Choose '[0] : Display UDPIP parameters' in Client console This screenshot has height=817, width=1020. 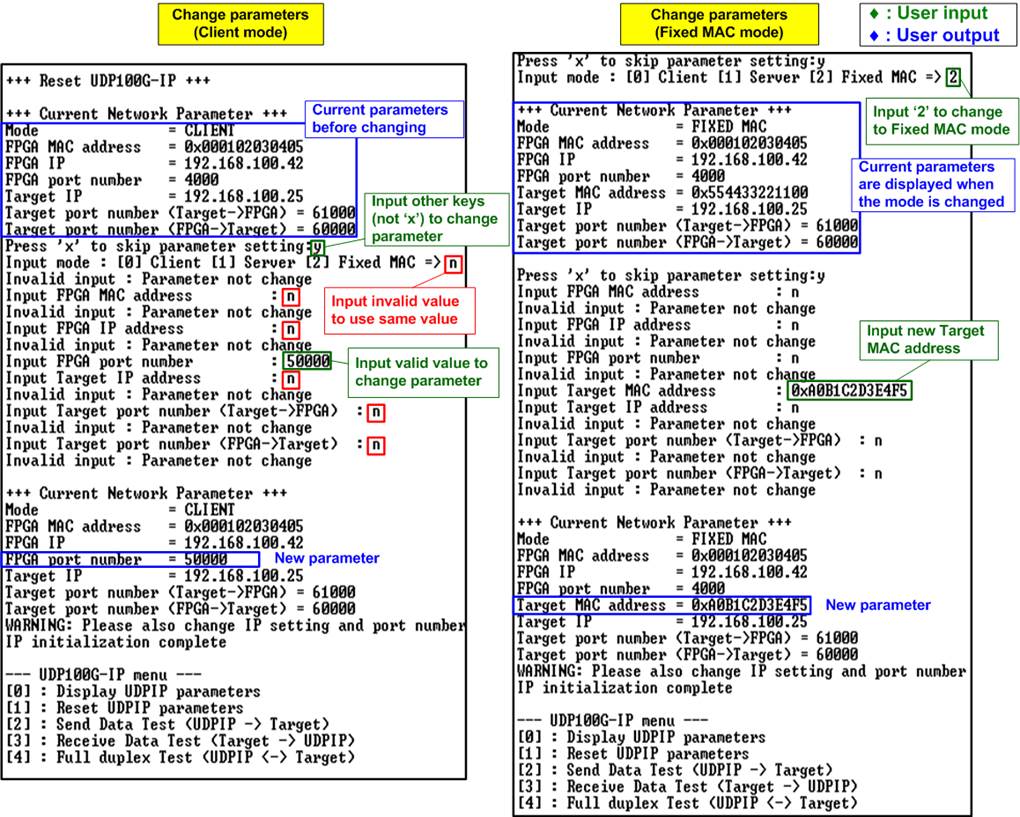tap(133, 691)
